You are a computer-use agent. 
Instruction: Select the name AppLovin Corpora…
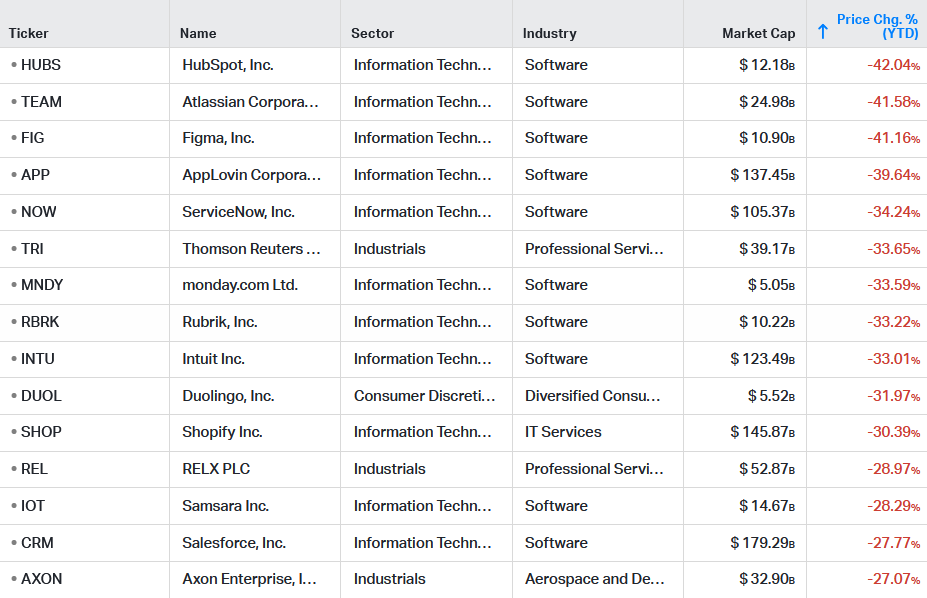tap(252, 175)
